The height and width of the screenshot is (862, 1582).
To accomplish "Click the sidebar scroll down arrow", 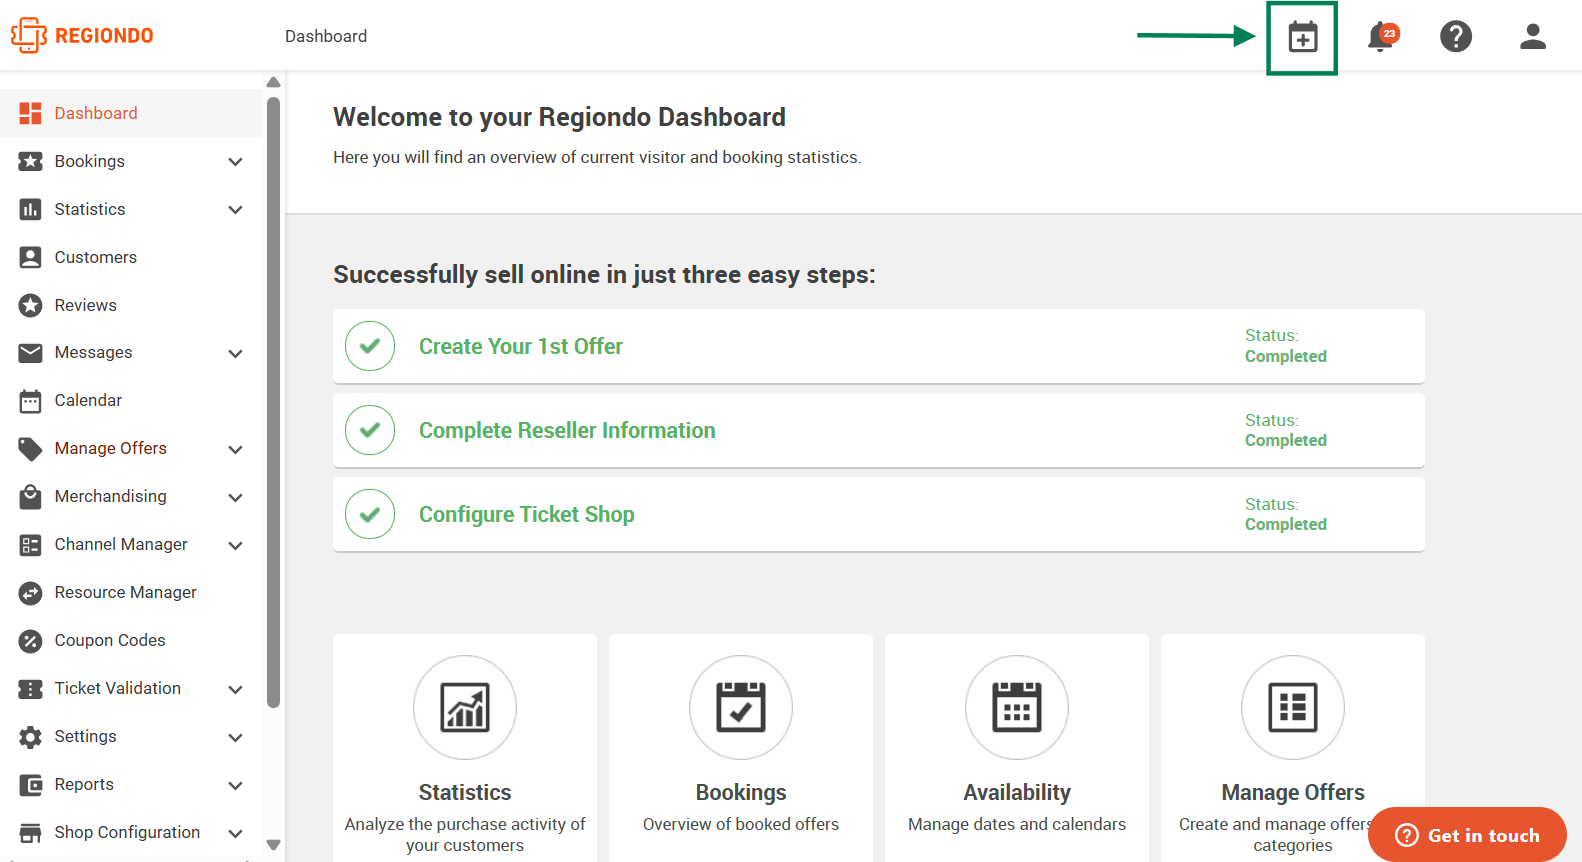I will (273, 845).
